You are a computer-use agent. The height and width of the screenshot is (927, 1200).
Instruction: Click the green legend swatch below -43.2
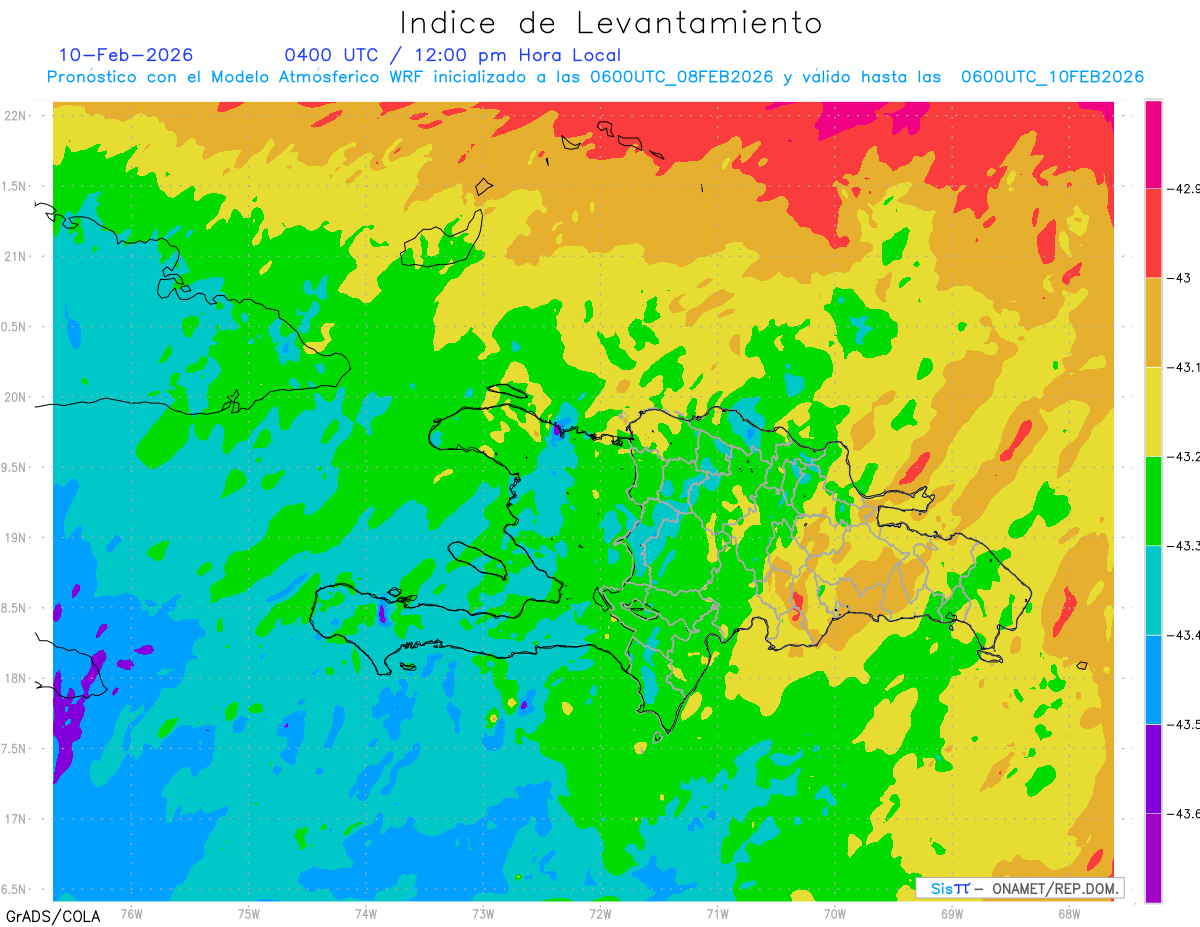tap(1153, 500)
